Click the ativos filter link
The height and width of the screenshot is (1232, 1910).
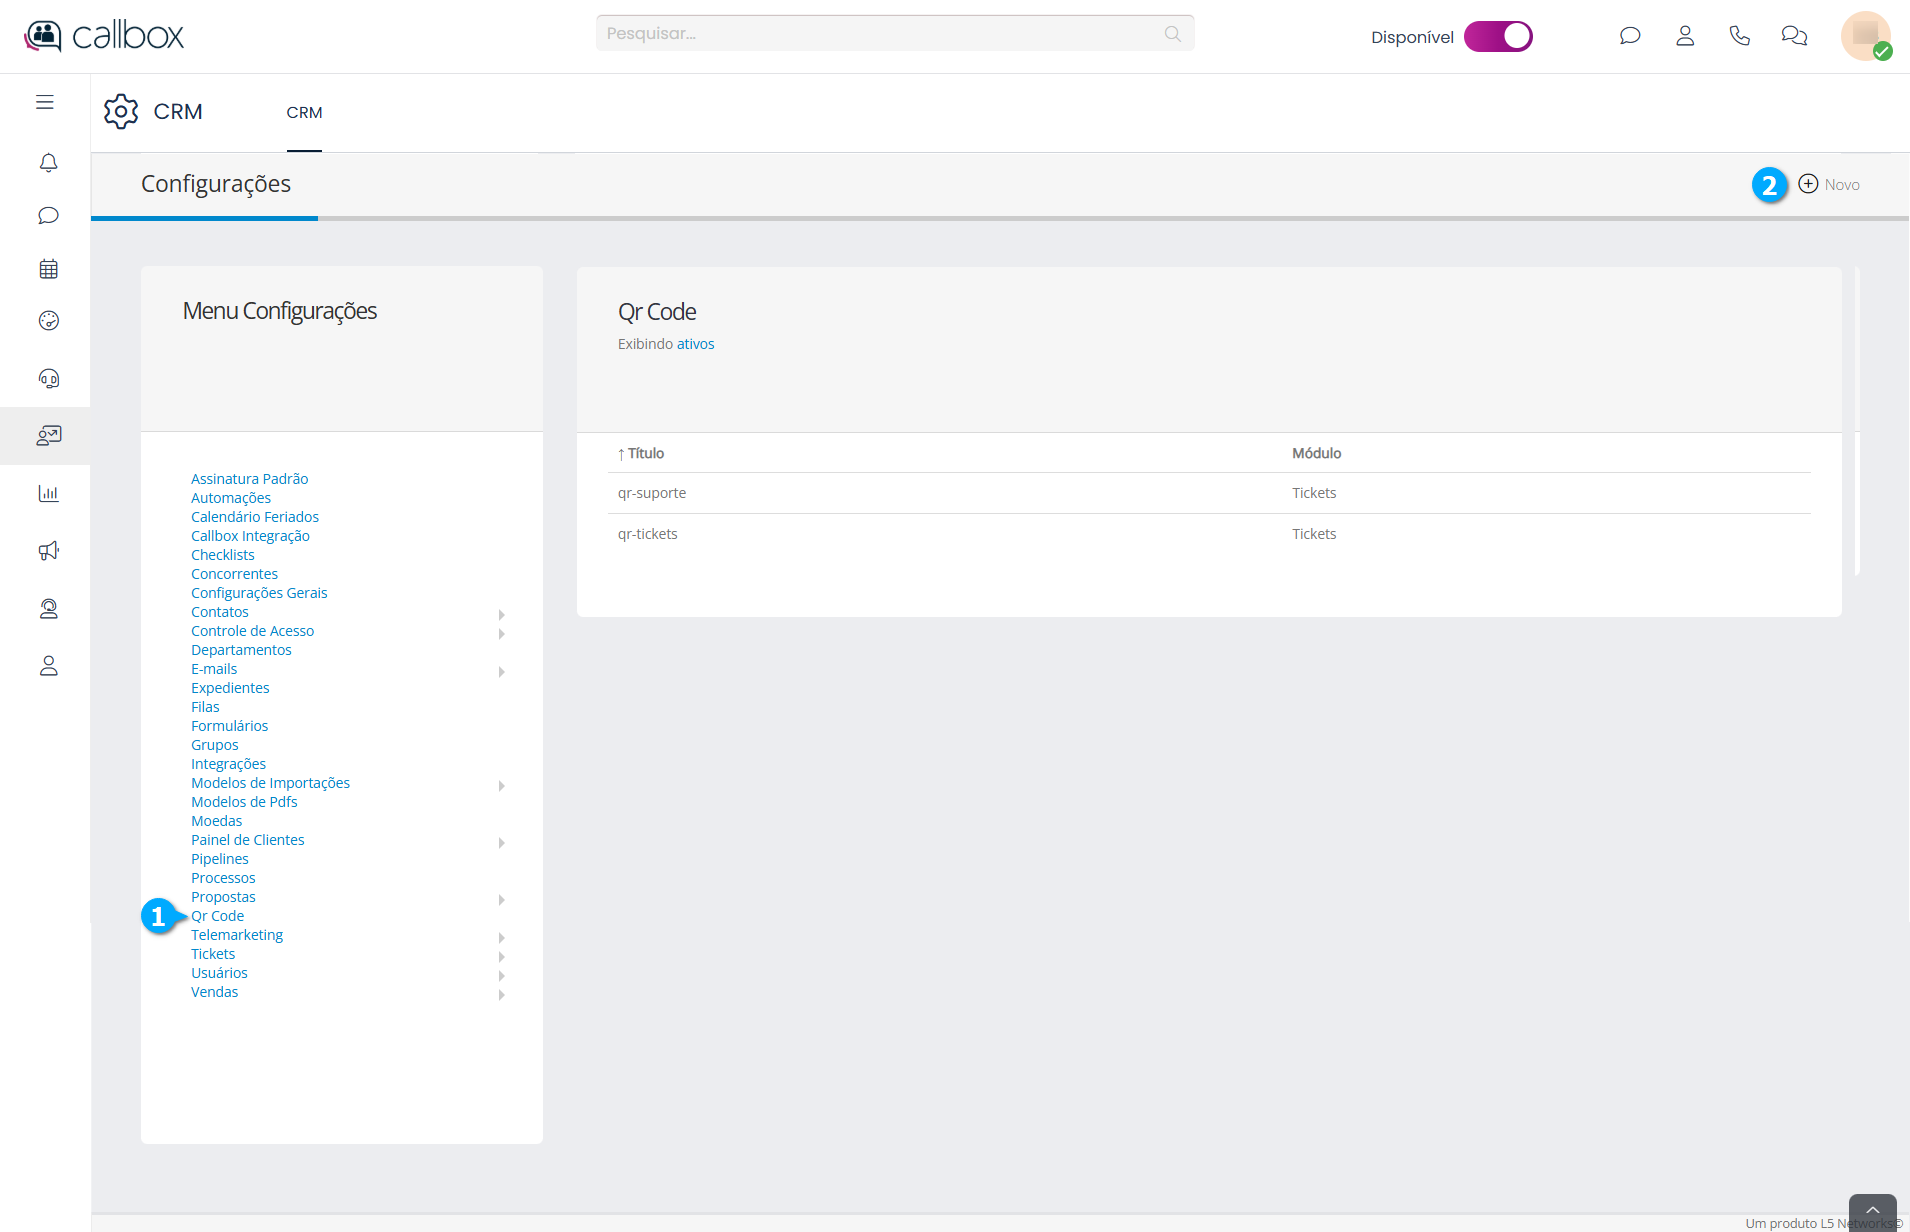click(x=694, y=344)
